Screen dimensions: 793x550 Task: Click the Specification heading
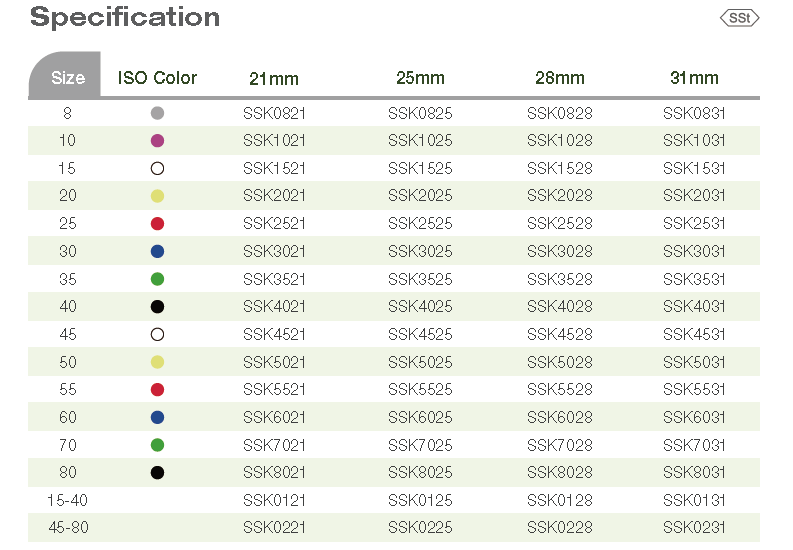click(x=125, y=17)
